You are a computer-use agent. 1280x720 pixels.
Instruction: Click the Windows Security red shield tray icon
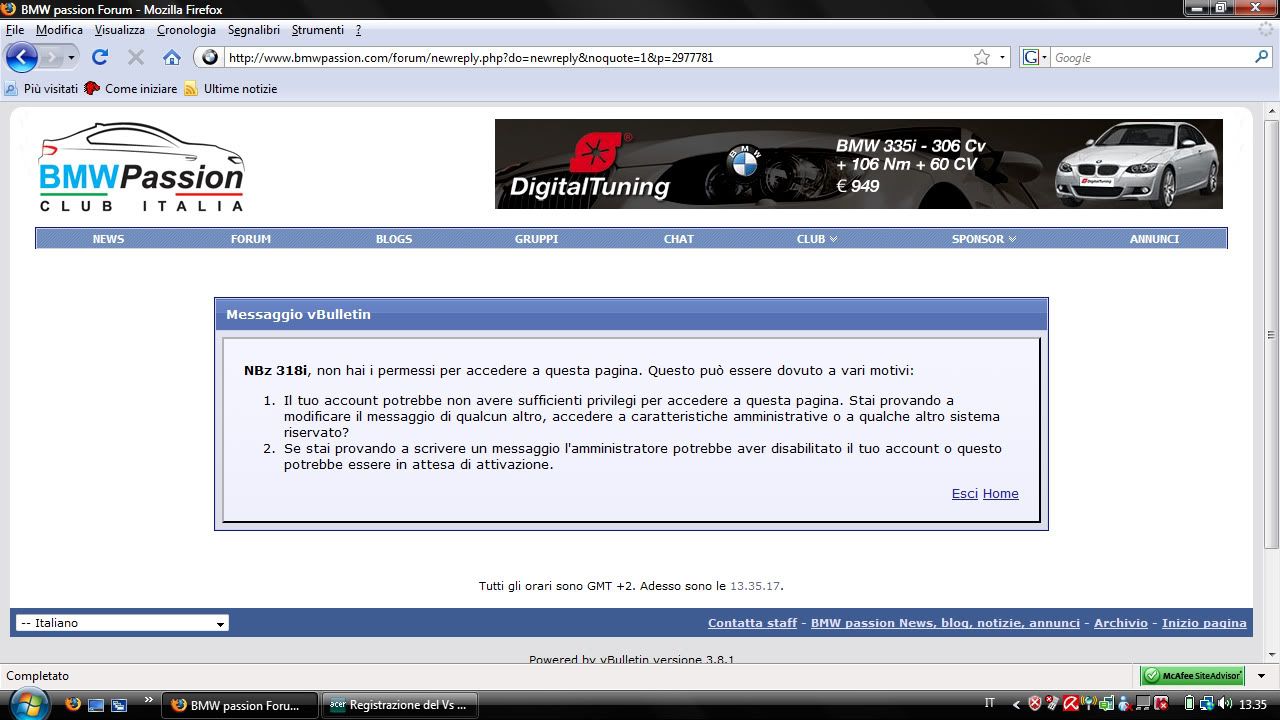click(1035, 704)
